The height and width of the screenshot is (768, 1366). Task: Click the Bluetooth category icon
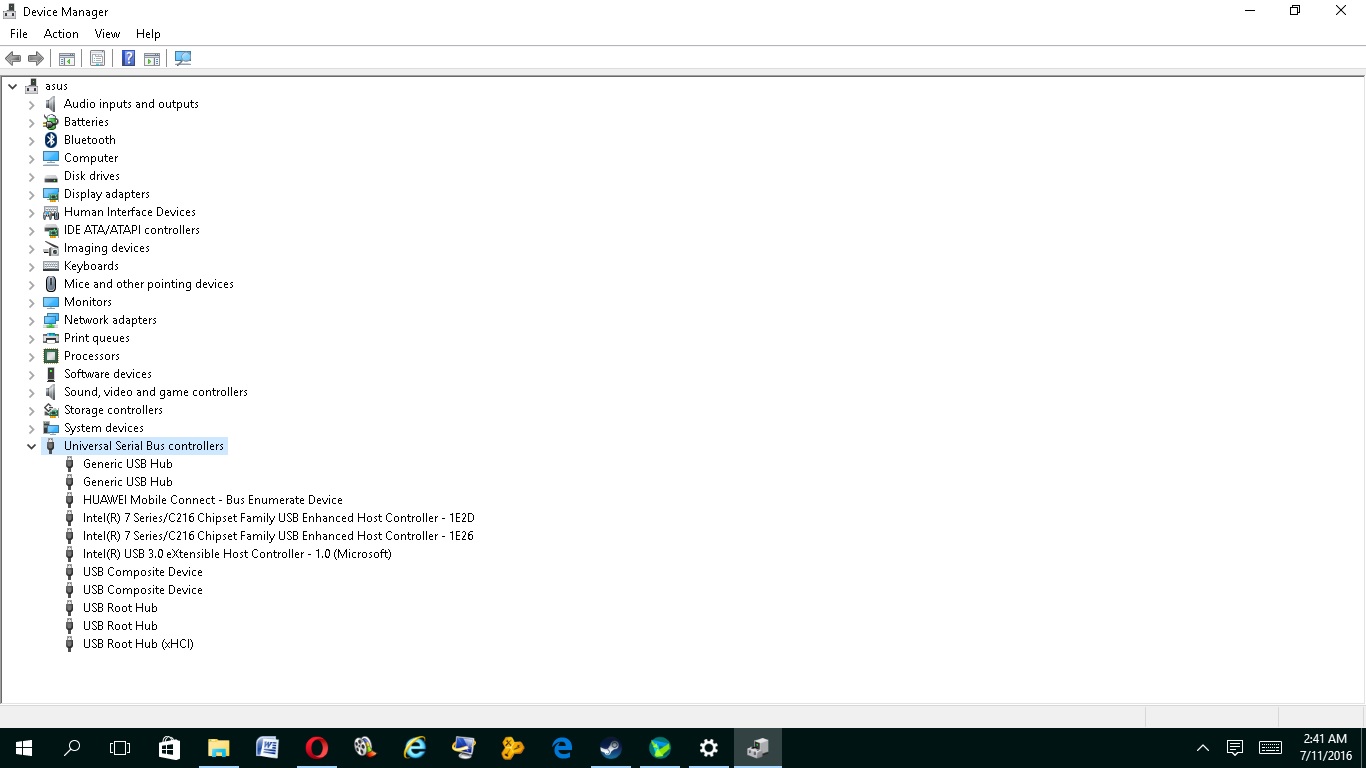point(51,140)
